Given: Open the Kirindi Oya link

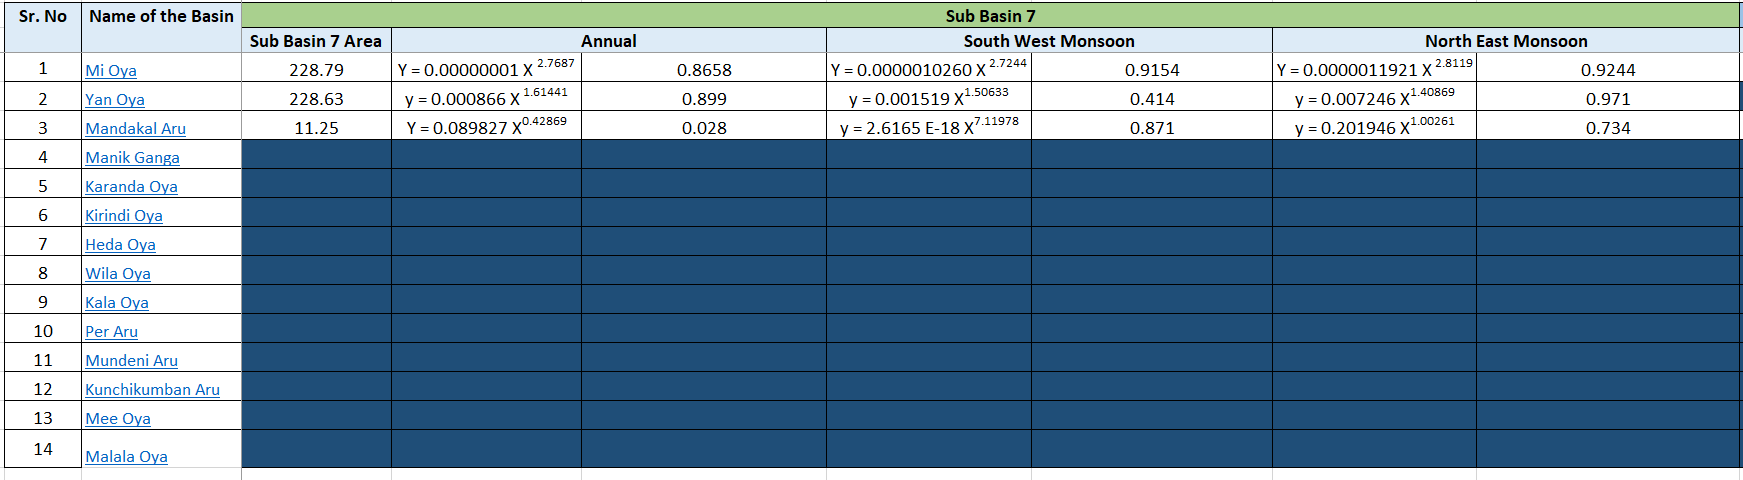Looking at the screenshot, I should tap(124, 216).
